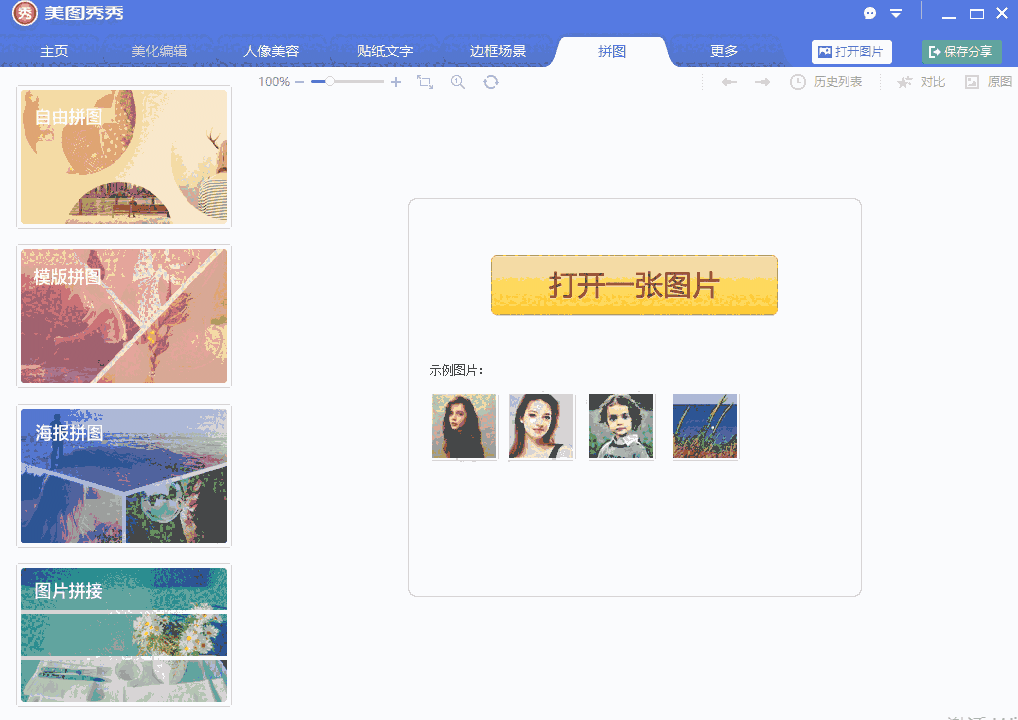1018x720 pixels.
Task: Click the redo right arrow
Action: tap(762, 82)
